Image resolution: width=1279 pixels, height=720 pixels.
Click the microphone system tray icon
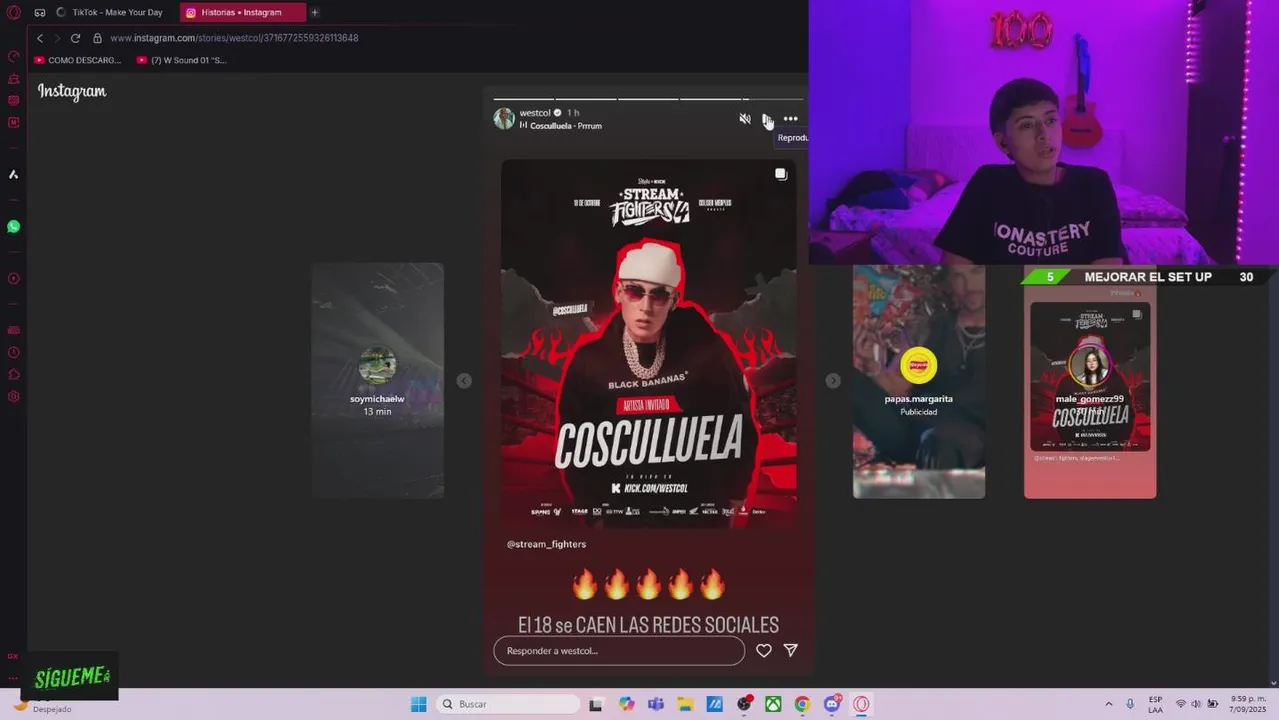[x=1130, y=704]
